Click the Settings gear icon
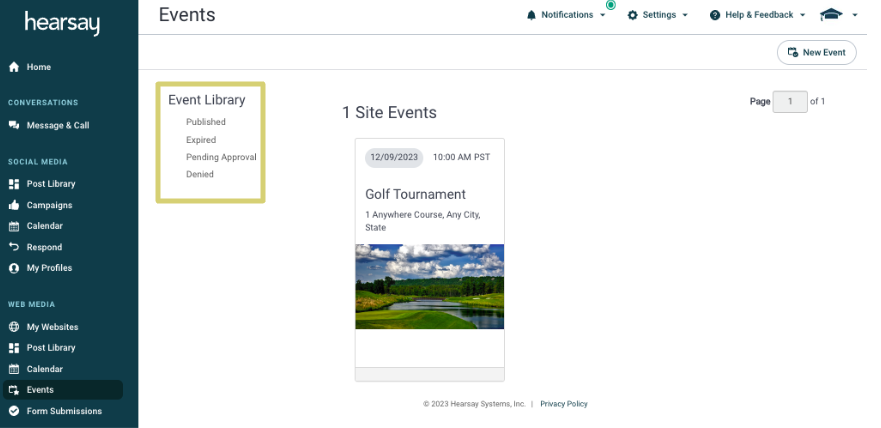Image resolution: width=881 pixels, height=428 pixels. point(633,15)
